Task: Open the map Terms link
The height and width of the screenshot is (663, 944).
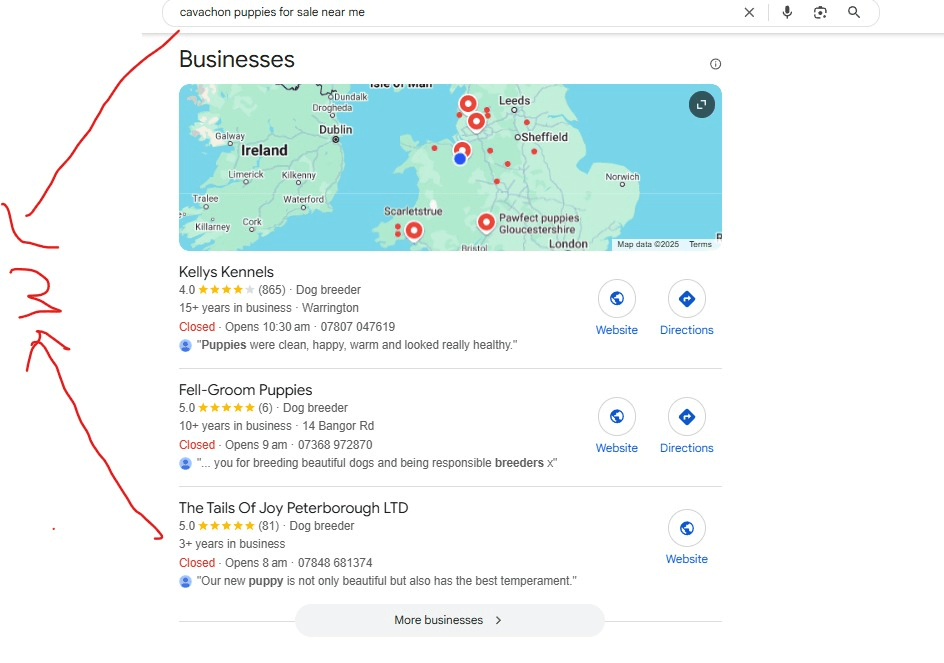Action: pos(700,244)
